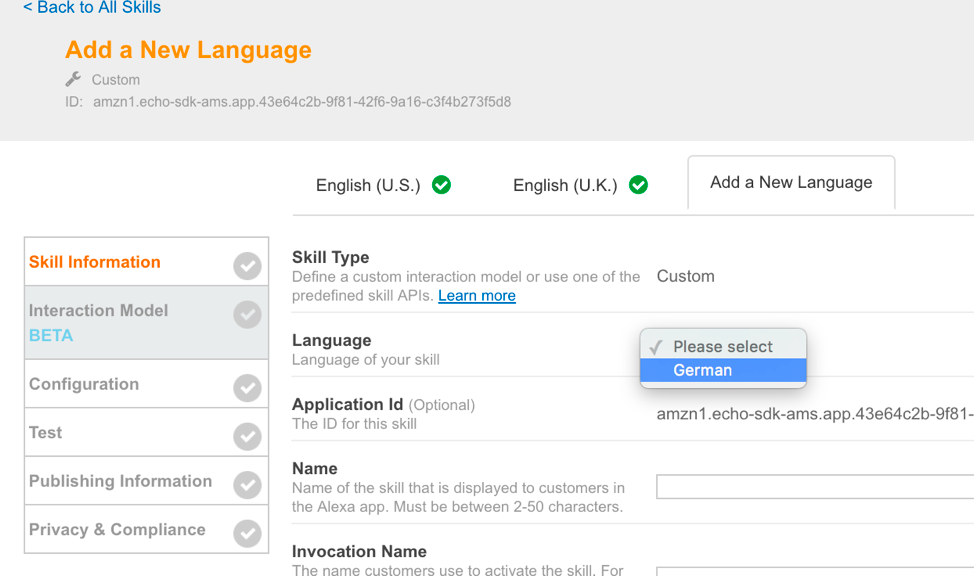Click green checkmark next to English (U.S.)
974x576 pixels.
441,185
